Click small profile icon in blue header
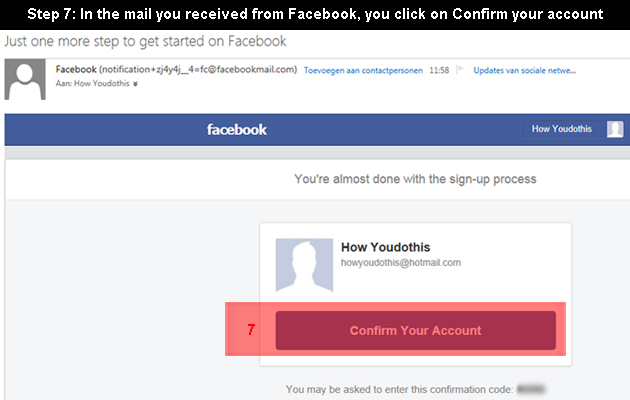This screenshot has width=630, height=400. [615, 129]
